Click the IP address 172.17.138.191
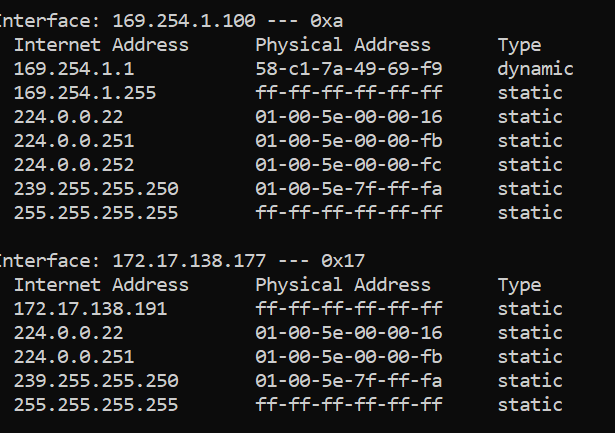The image size is (615, 433). [x=90, y=309]
